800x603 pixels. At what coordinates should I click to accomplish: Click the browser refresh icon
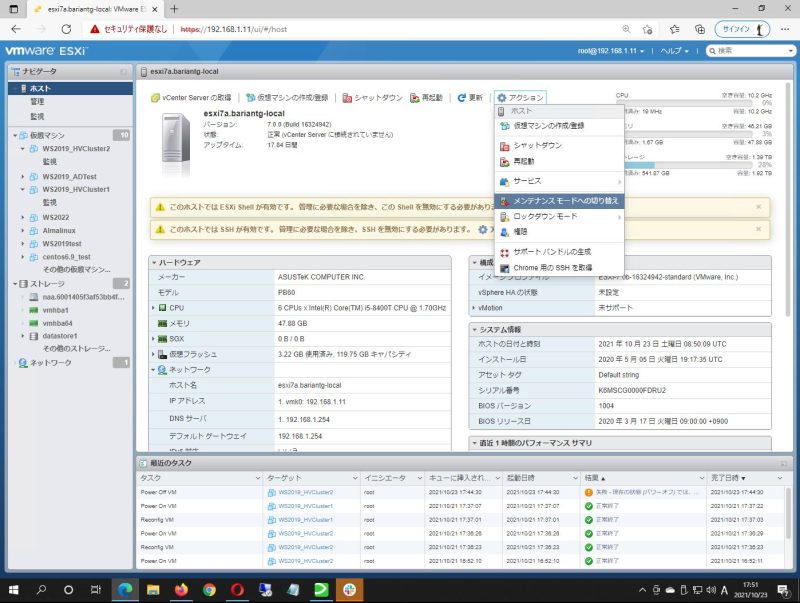66,29
